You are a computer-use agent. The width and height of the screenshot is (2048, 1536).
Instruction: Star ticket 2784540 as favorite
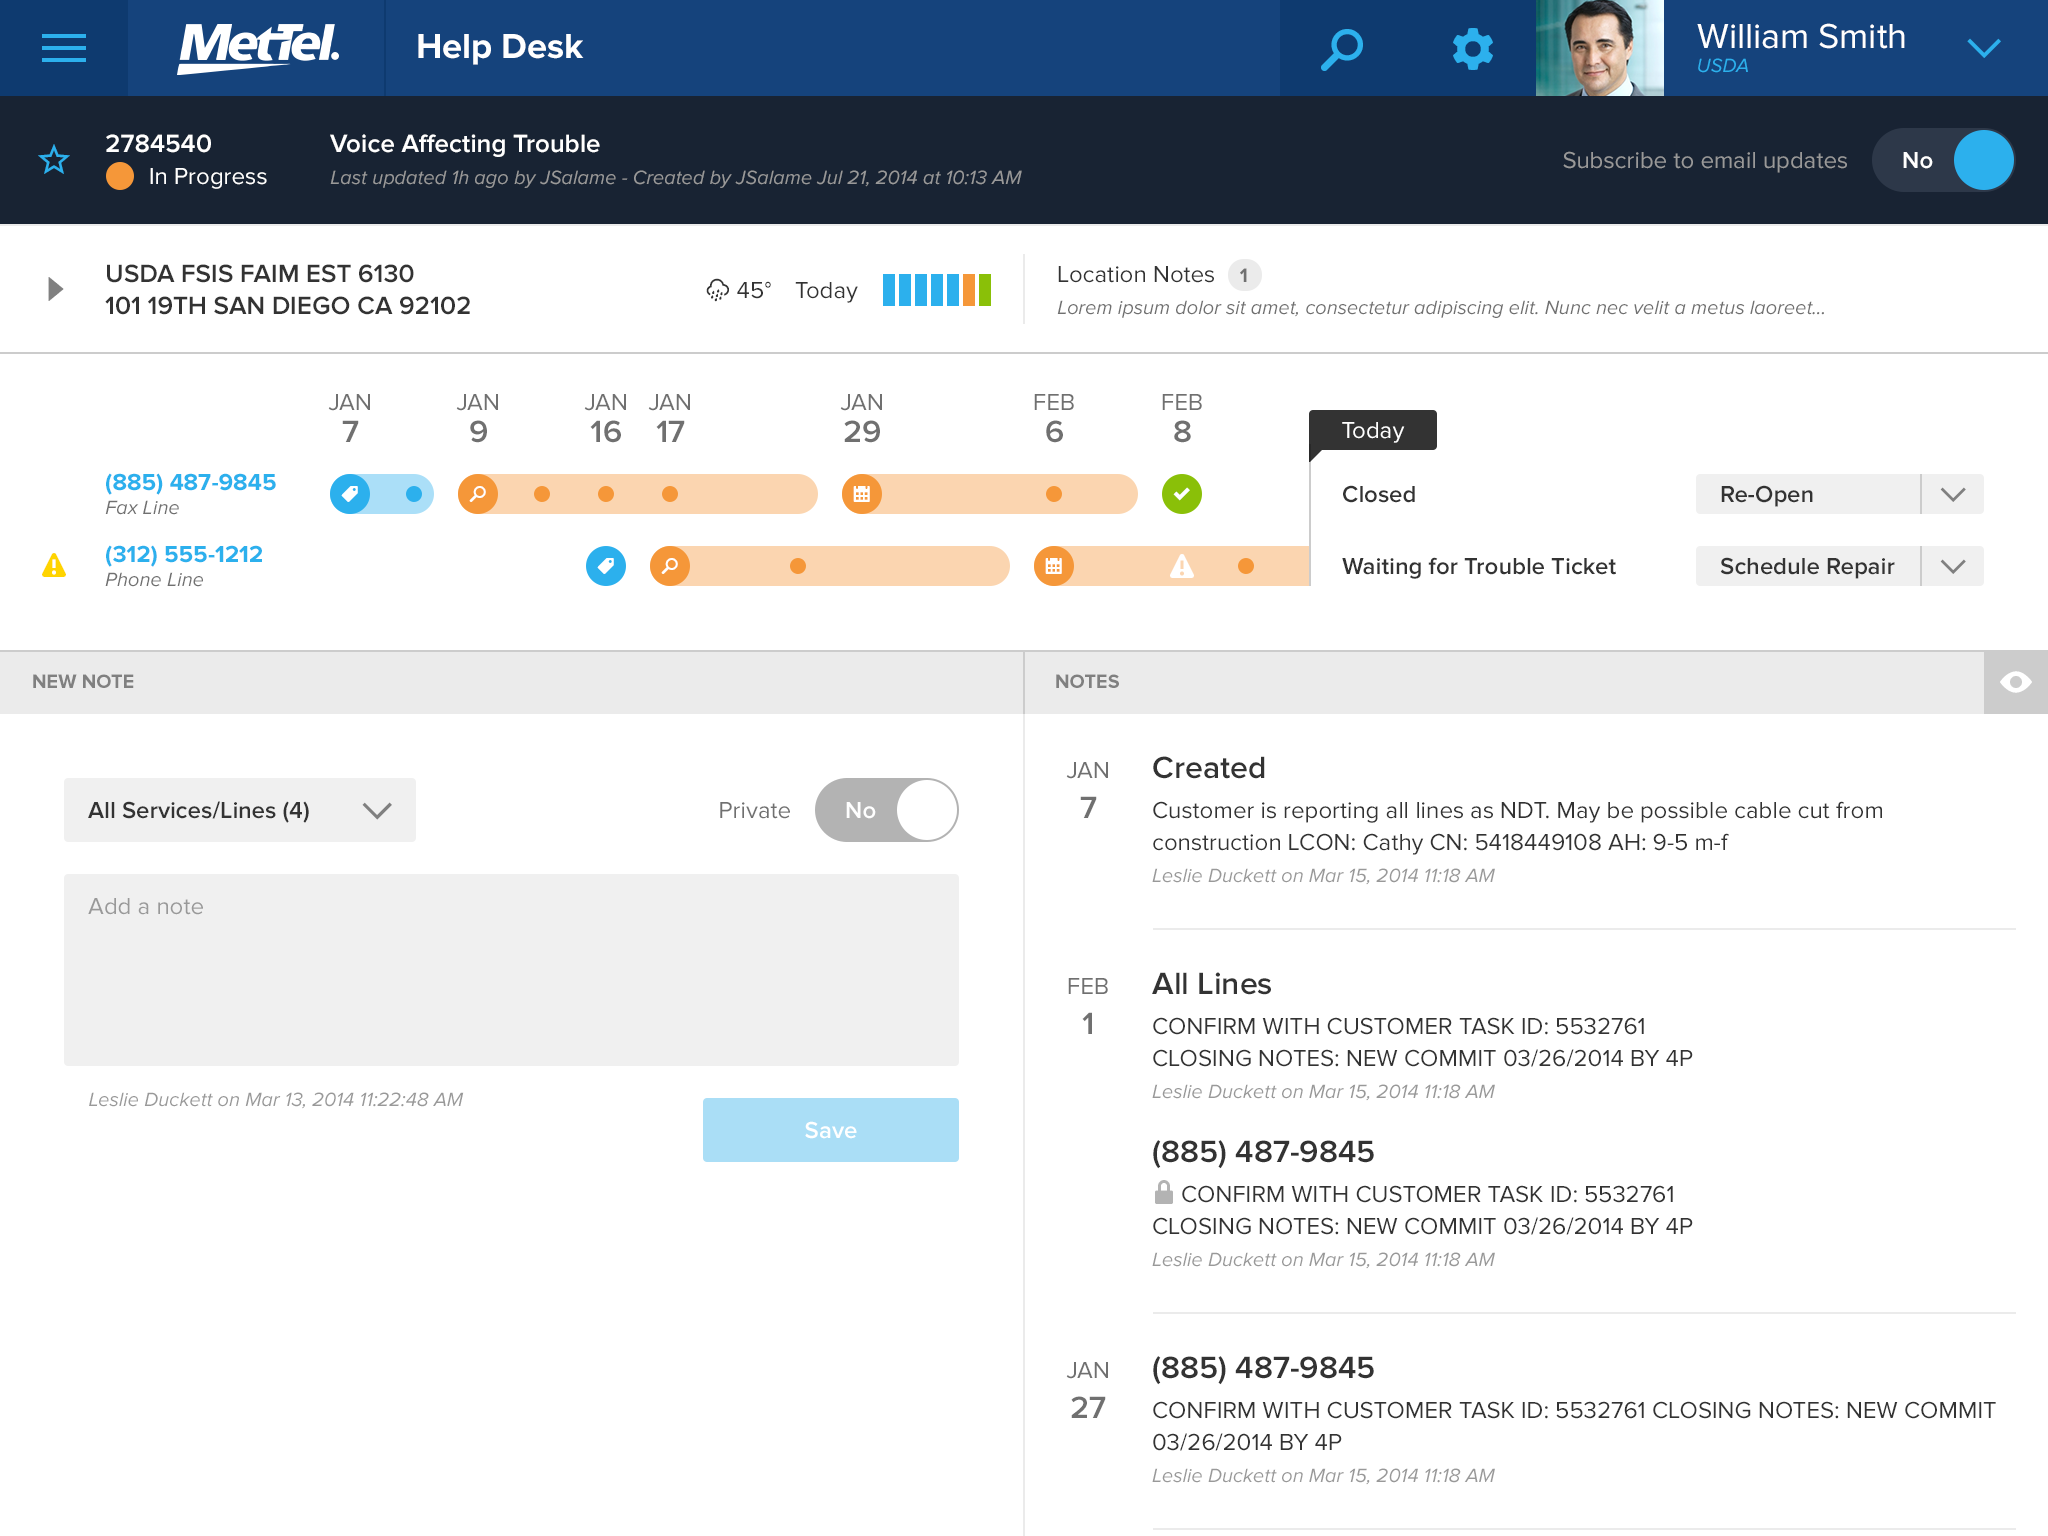click(x=54, y=160)
